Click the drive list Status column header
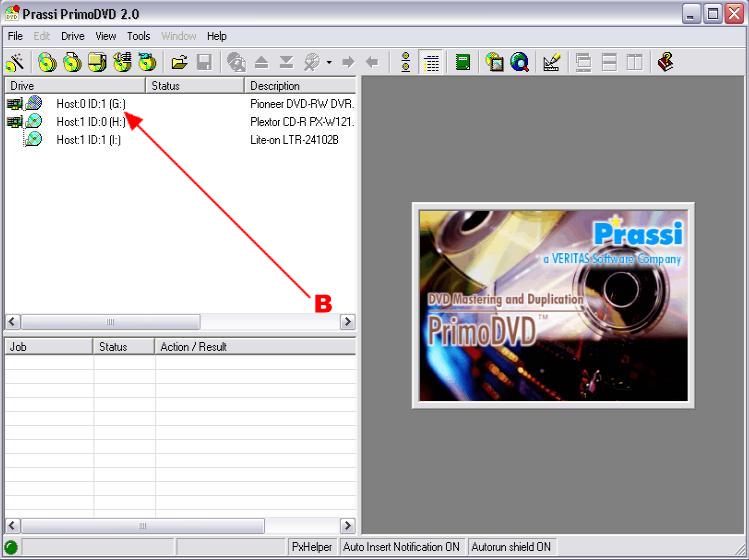The height and width of the screenshot is (560, 749). pos(195,86)
